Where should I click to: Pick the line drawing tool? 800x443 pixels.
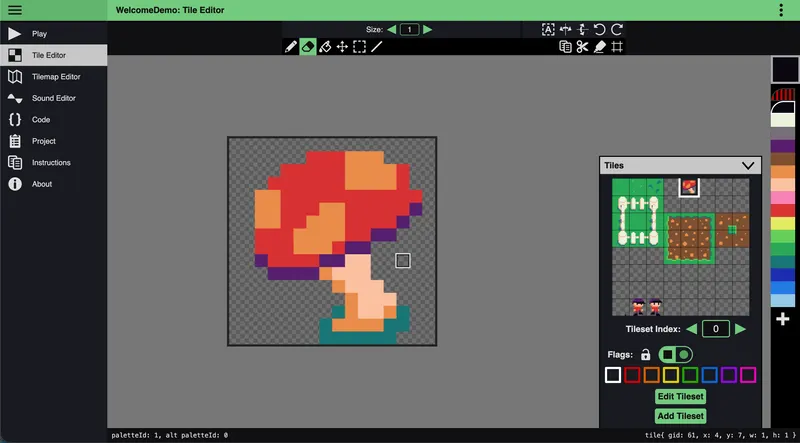pyautogui.click(x=376, y=47)
